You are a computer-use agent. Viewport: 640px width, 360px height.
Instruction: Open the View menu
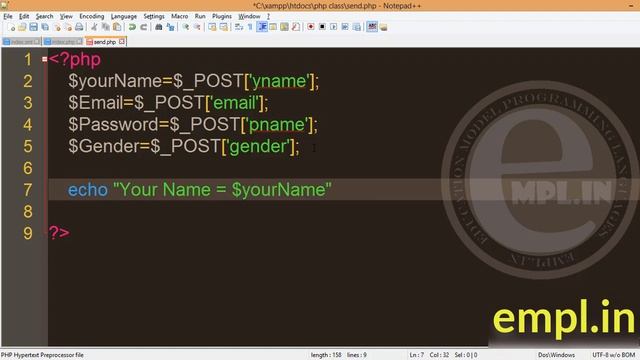coord(66,16)
